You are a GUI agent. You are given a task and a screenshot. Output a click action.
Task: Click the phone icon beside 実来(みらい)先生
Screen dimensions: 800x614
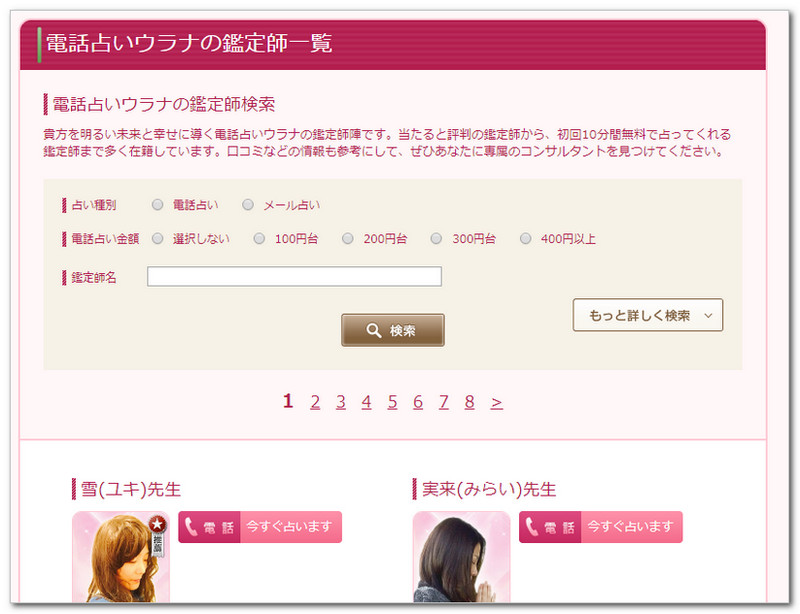pos(531,527)
